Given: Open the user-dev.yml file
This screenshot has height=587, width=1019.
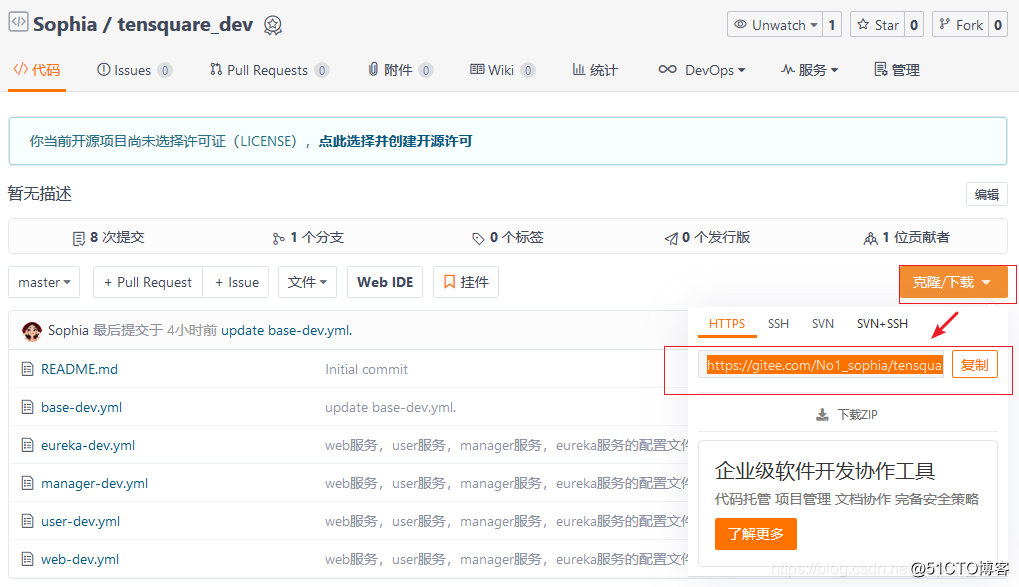Looking at the screenshot, I should [x=81, y=521].
